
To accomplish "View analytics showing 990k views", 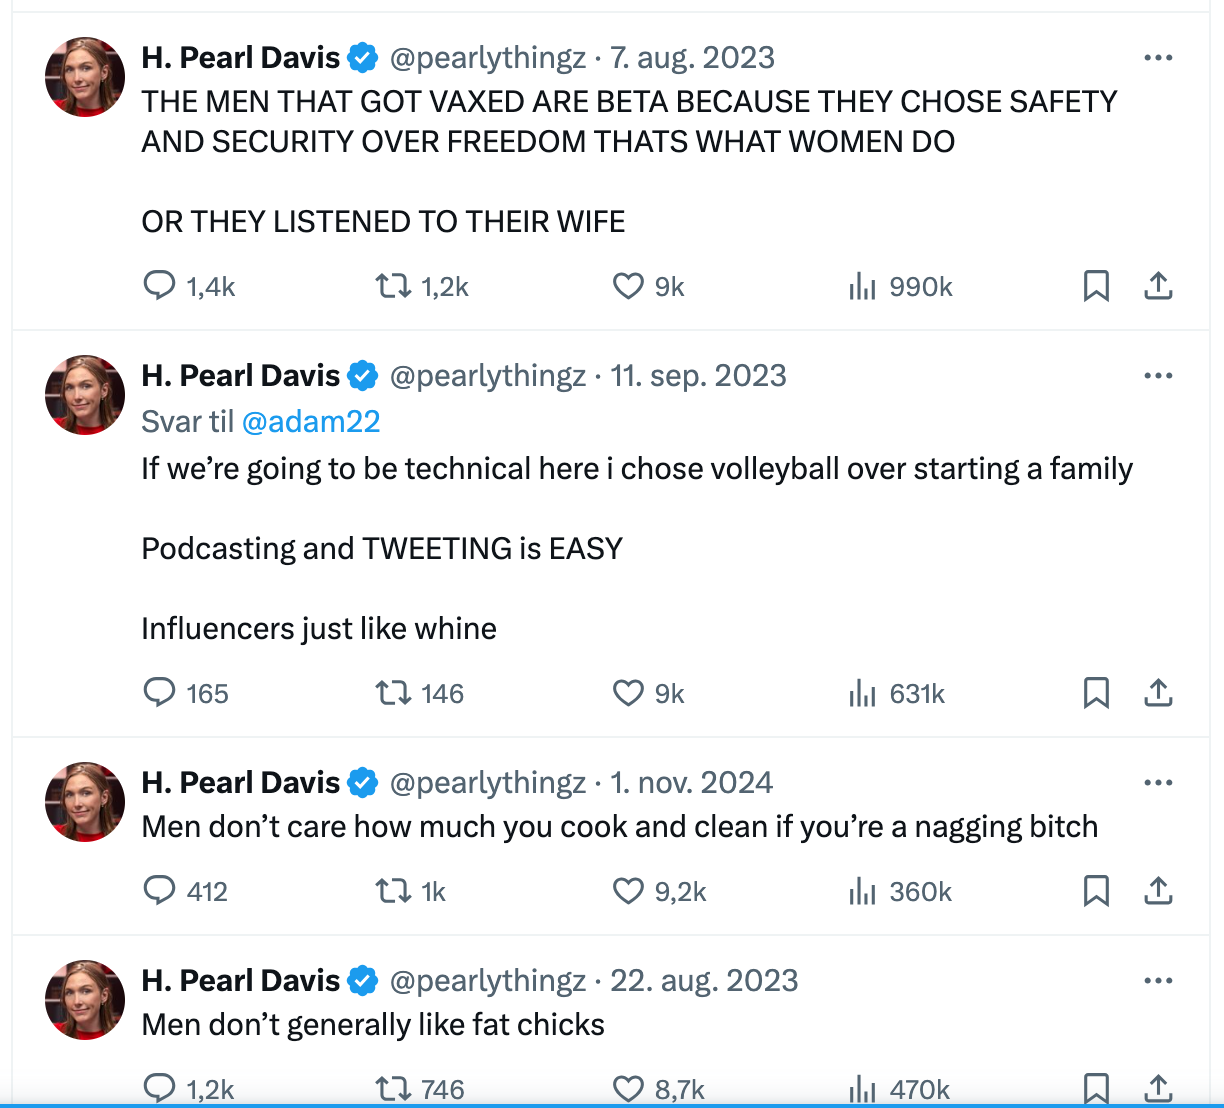I will click(900, 287).
